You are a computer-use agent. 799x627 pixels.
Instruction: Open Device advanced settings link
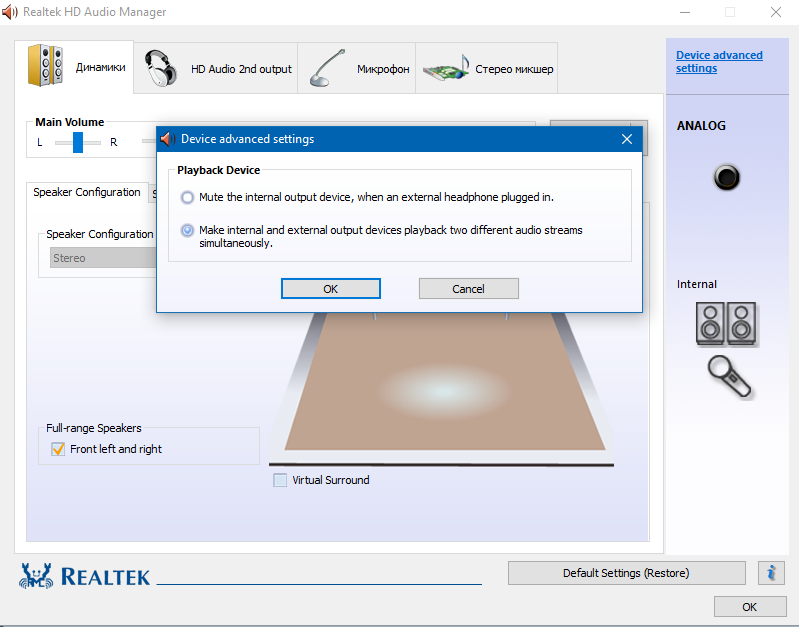pos(719,62)
